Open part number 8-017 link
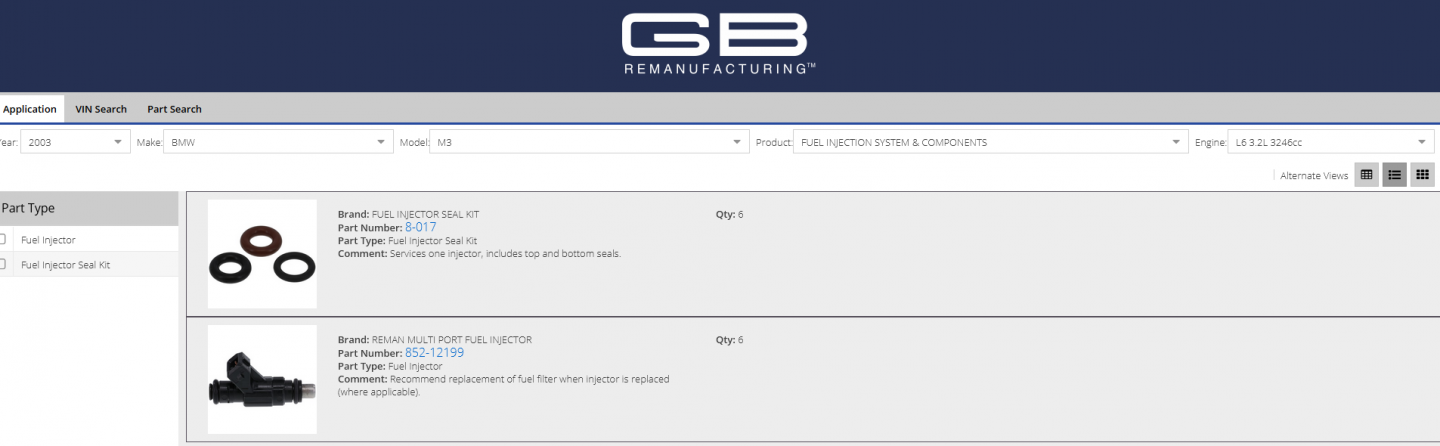Viewport: 1440px width, 446px height. coord(420,227)
